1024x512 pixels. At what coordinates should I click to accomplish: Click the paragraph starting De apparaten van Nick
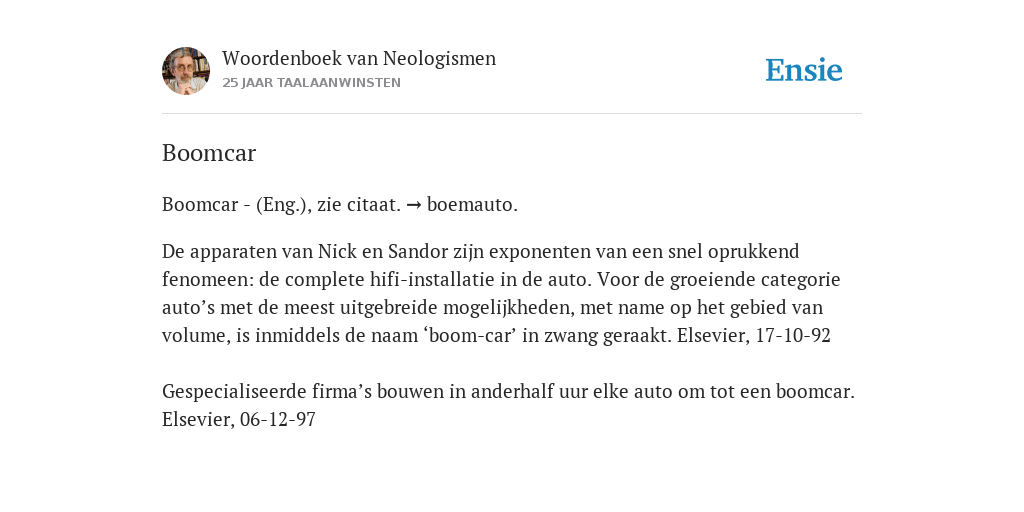tap(502, 293)
